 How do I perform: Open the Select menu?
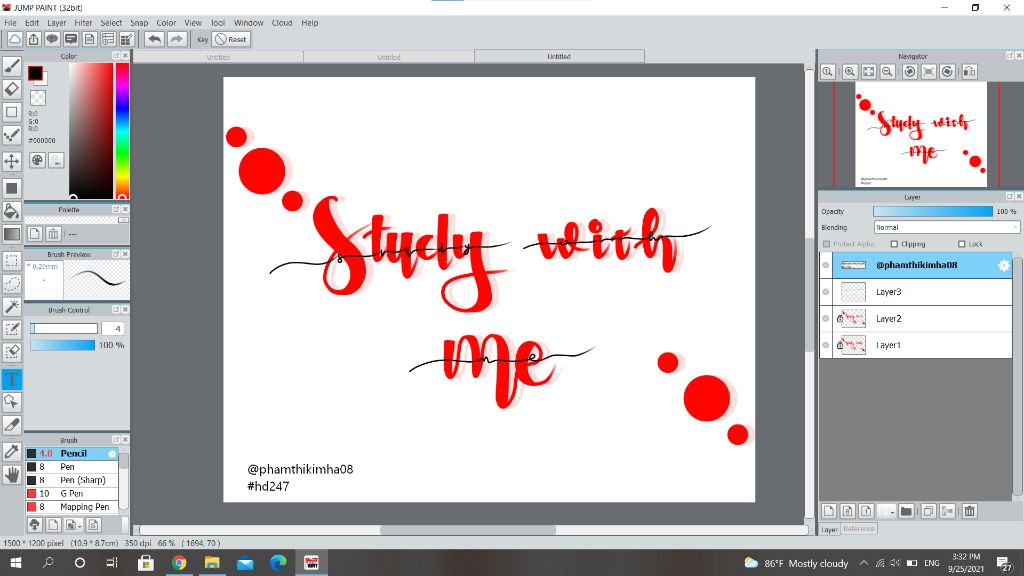[111, 23]
